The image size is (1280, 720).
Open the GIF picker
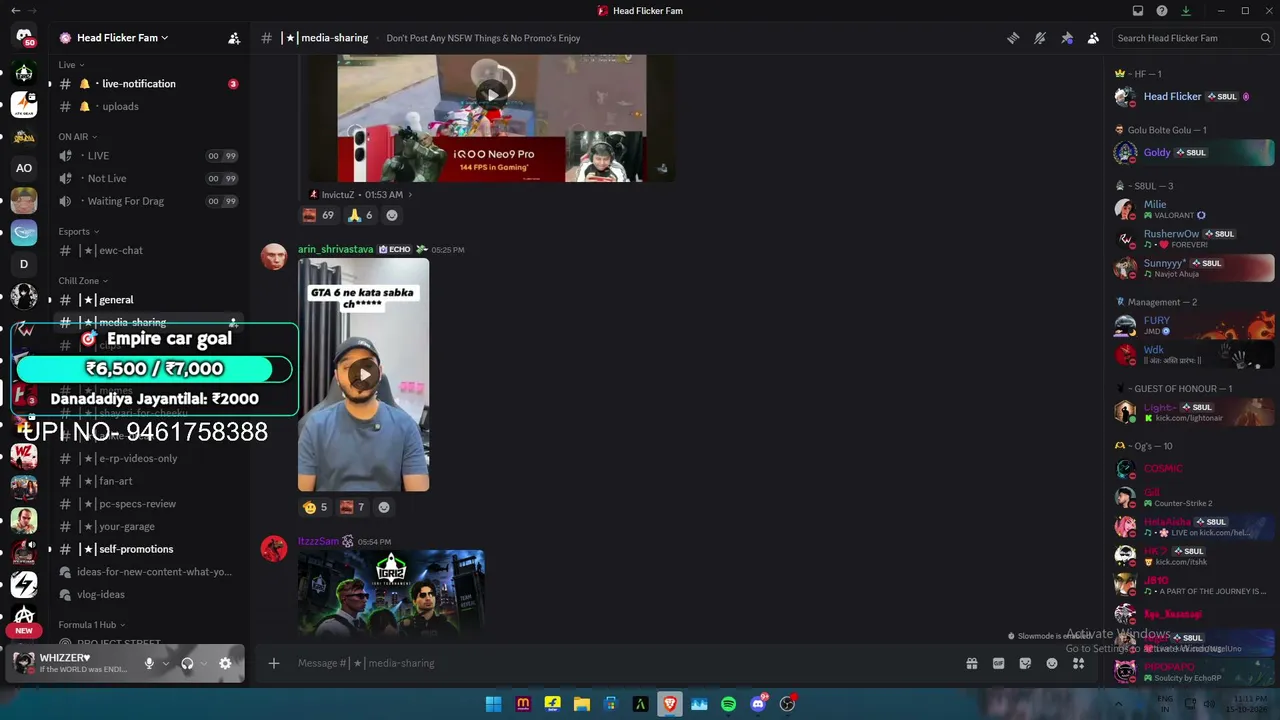pyautogui.click(x=998, y=663)
